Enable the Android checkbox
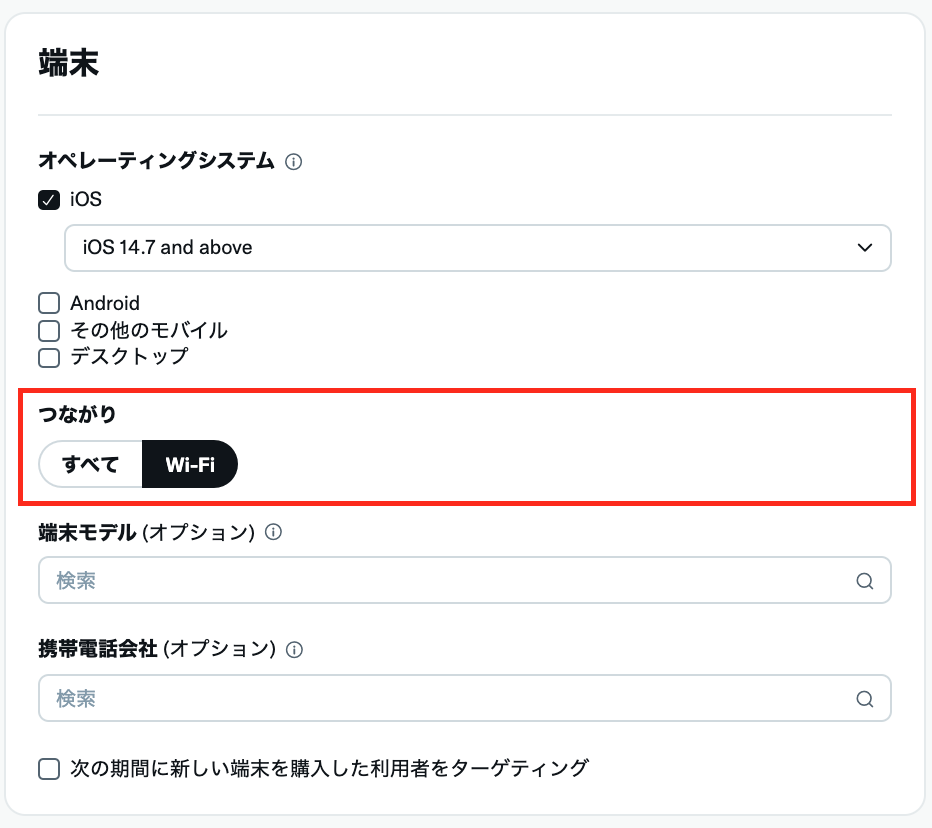This screenshot has width=932, height=828. tap(49, 303)
